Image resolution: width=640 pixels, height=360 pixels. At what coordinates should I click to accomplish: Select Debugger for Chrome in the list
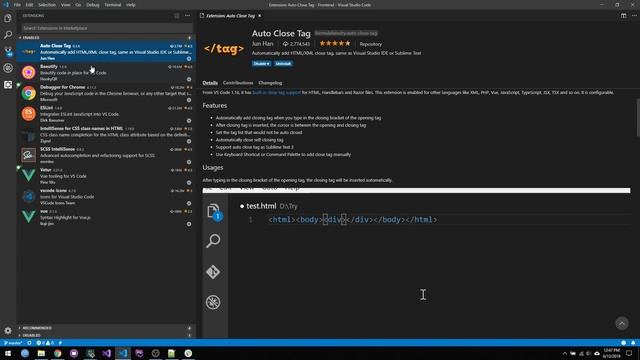coord(106,93)
